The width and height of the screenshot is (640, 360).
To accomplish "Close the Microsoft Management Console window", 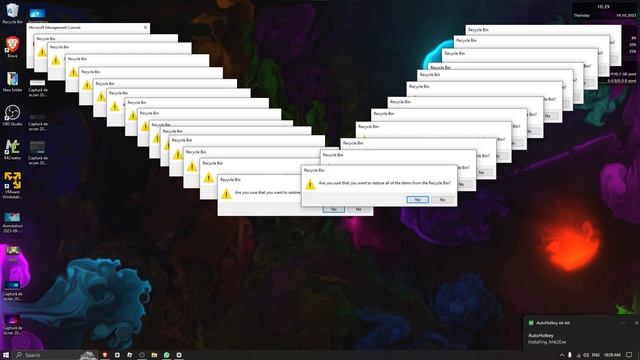I will 145,27.
